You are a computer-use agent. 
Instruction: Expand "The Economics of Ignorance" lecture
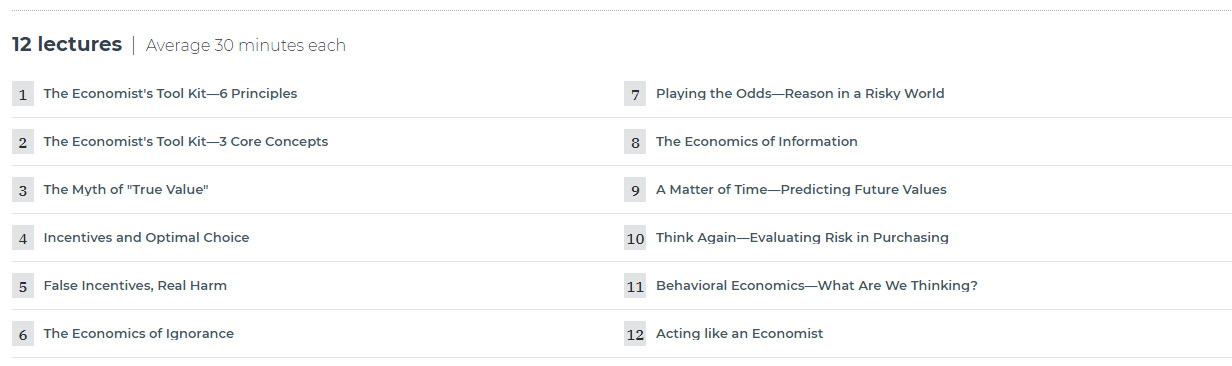(138, 334)
